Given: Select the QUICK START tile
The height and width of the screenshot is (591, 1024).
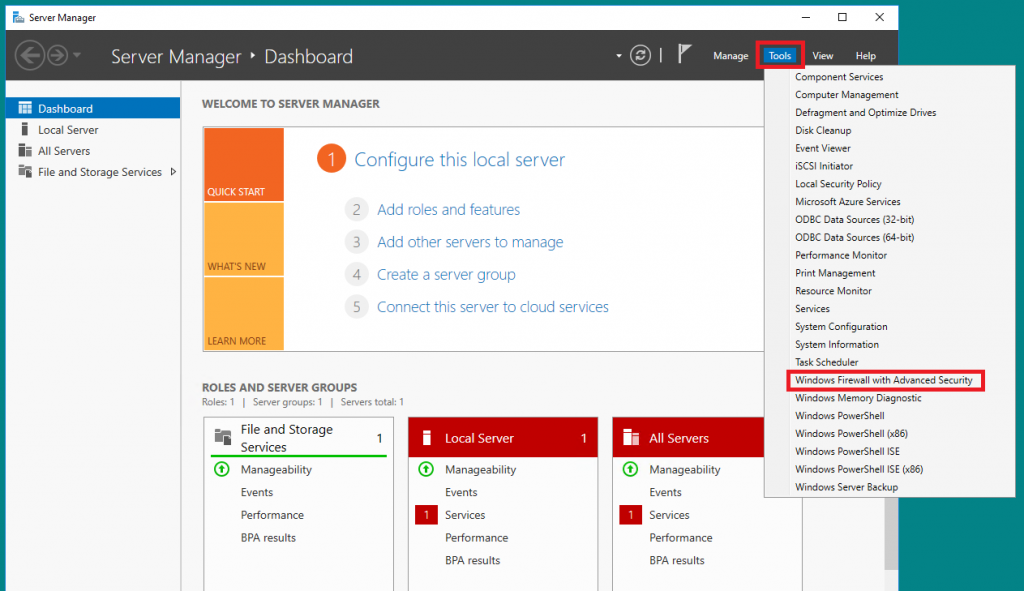Looking at the screenshot, I should click(x=244, y=164).
